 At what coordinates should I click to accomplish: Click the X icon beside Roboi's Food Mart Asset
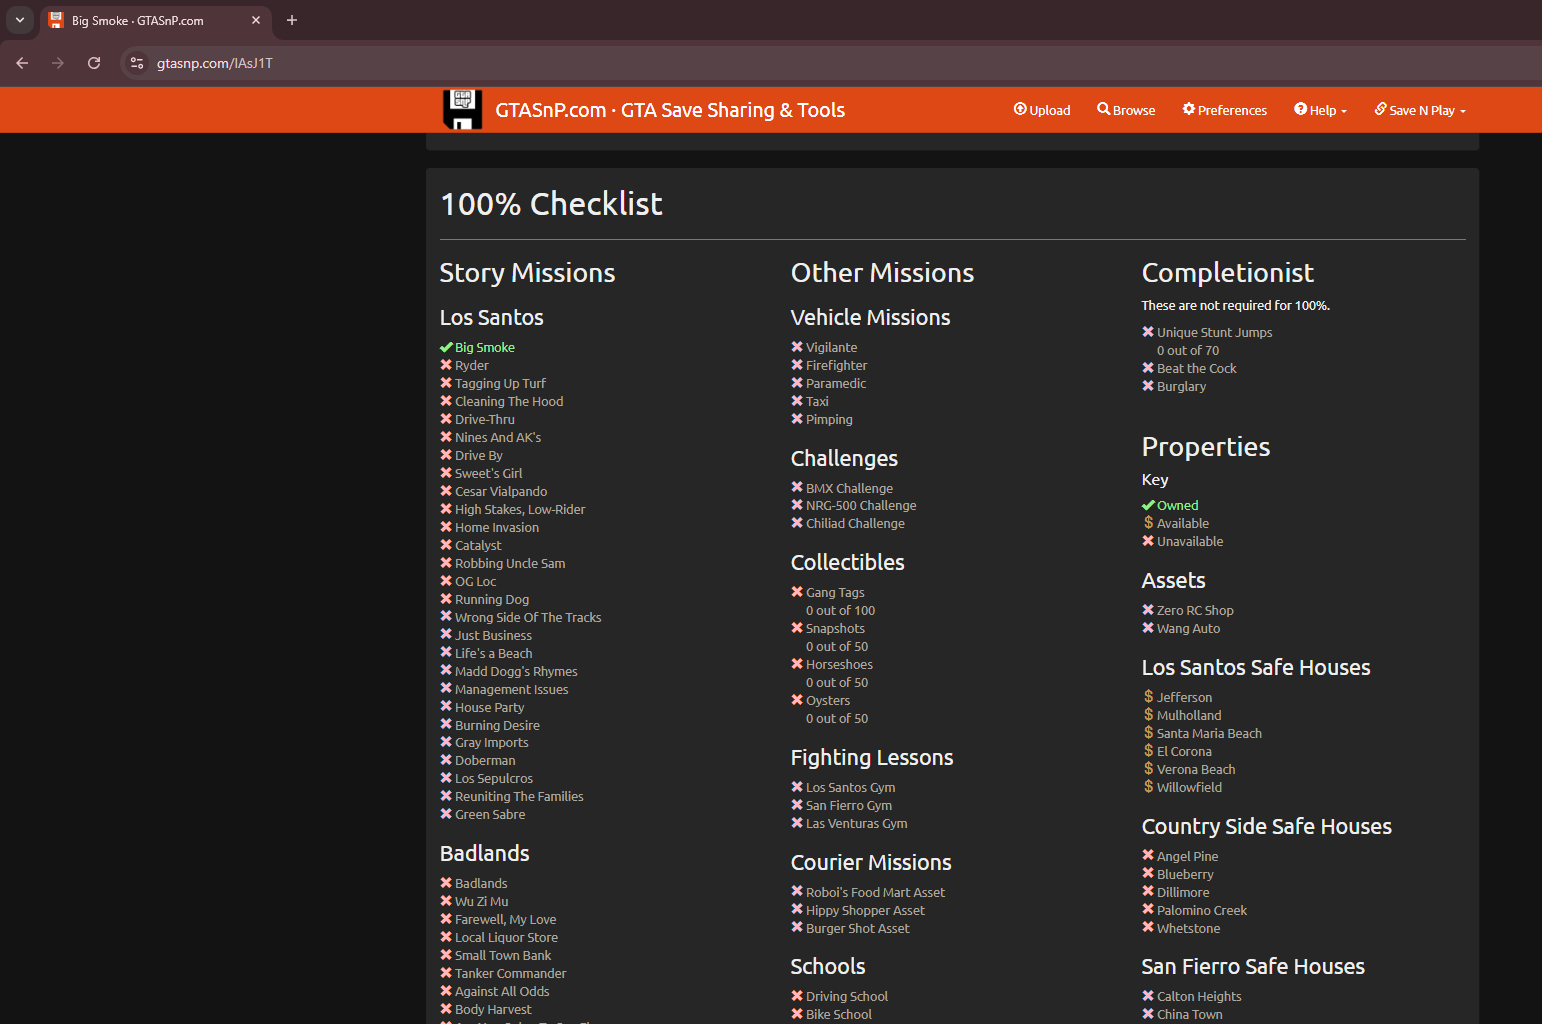coord(797,892)
